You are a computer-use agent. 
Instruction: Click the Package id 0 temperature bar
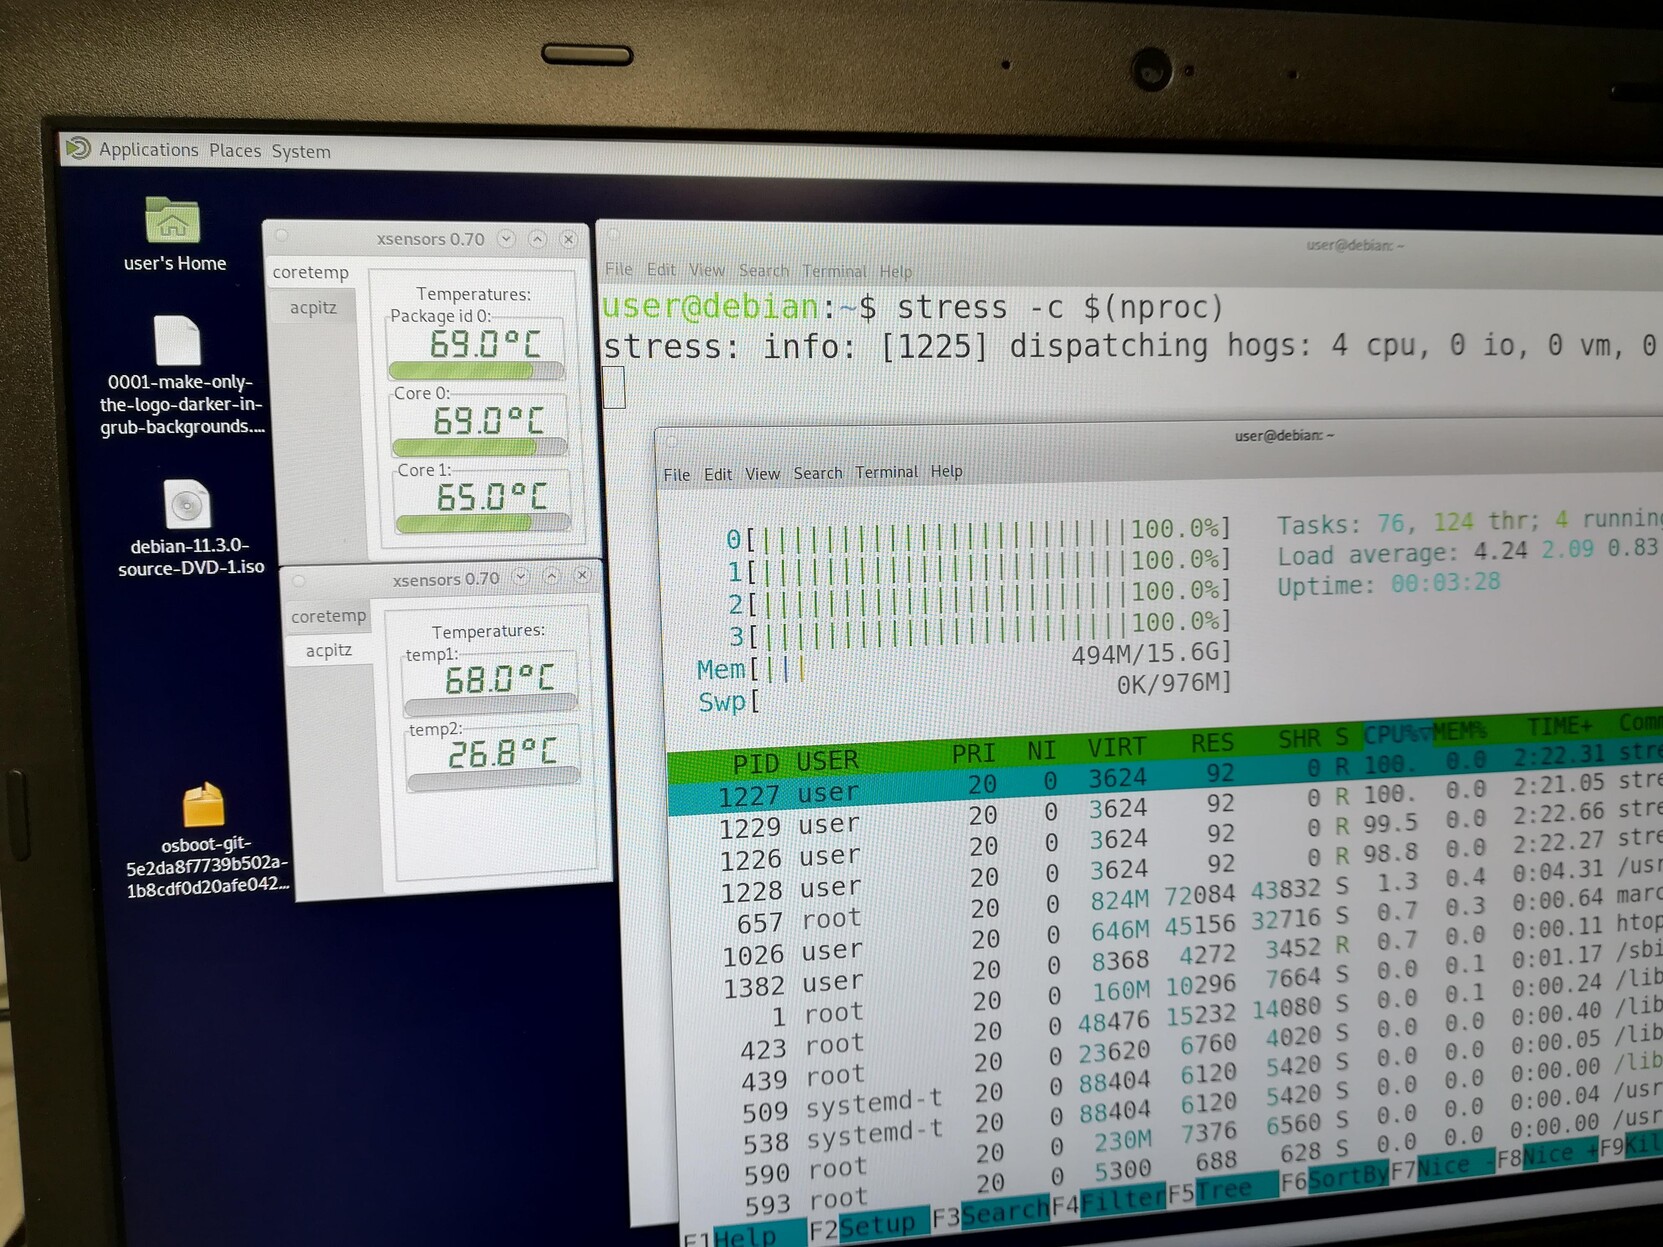(476, 370)
